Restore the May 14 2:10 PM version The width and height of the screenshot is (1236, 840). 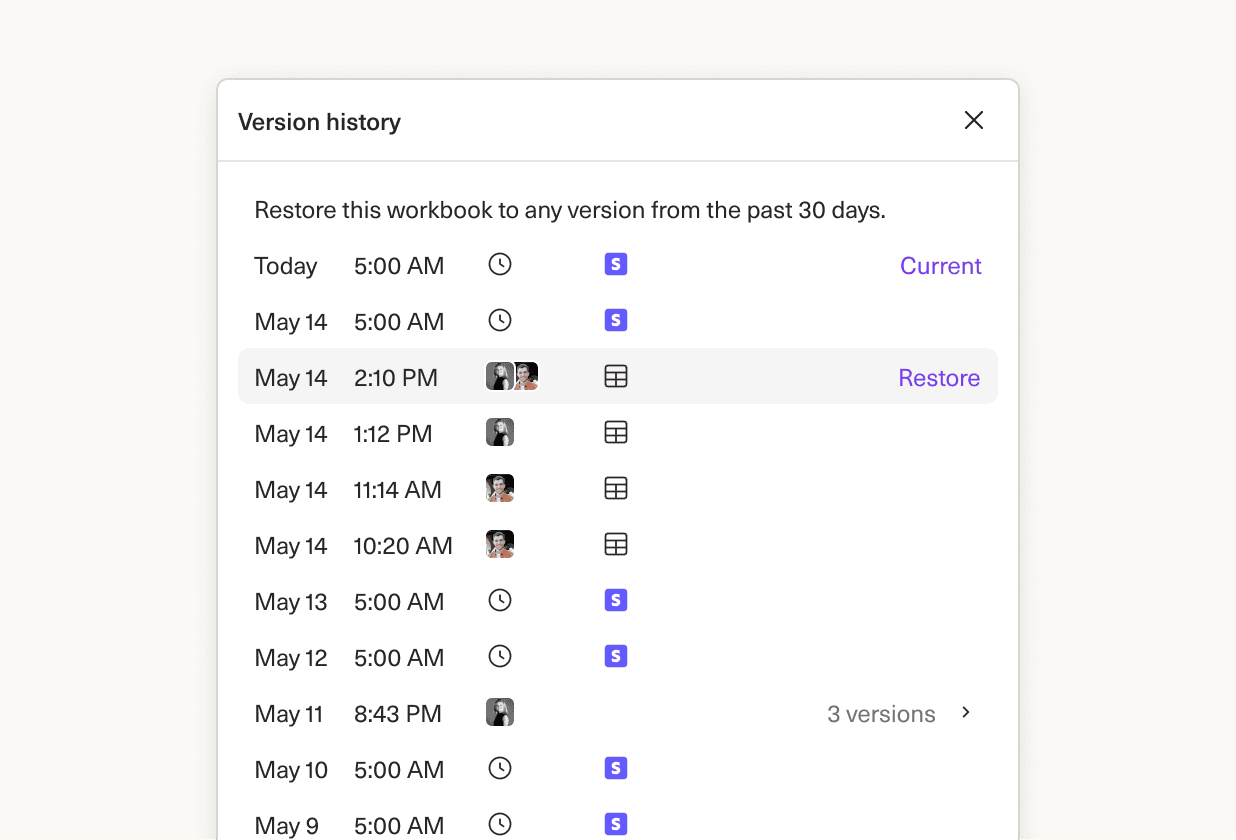[939, 377]
